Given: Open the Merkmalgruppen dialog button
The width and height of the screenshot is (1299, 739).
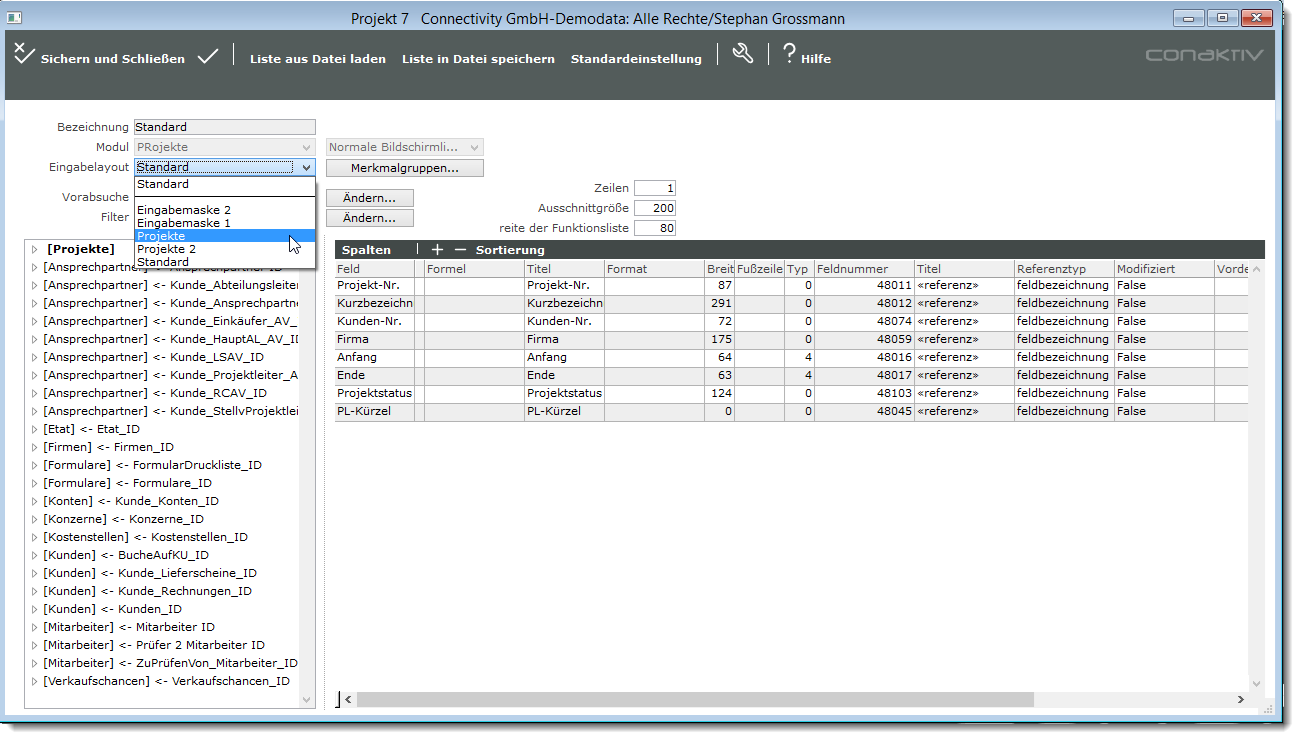Looking at the screenshot, I should pyautogui.click(x=404, y=168).
